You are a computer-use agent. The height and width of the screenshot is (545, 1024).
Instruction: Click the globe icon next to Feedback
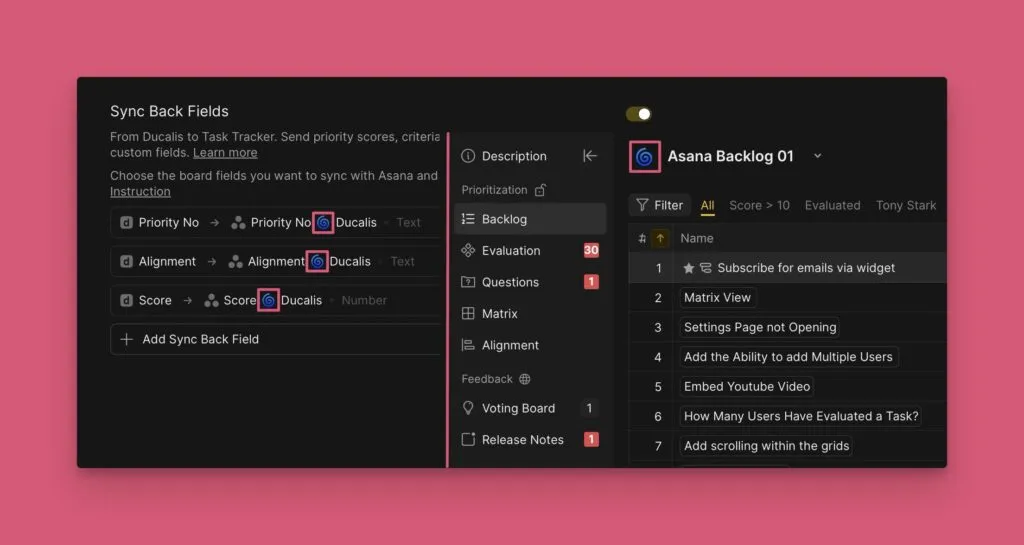pyautogui.click(x=525, y=379)
